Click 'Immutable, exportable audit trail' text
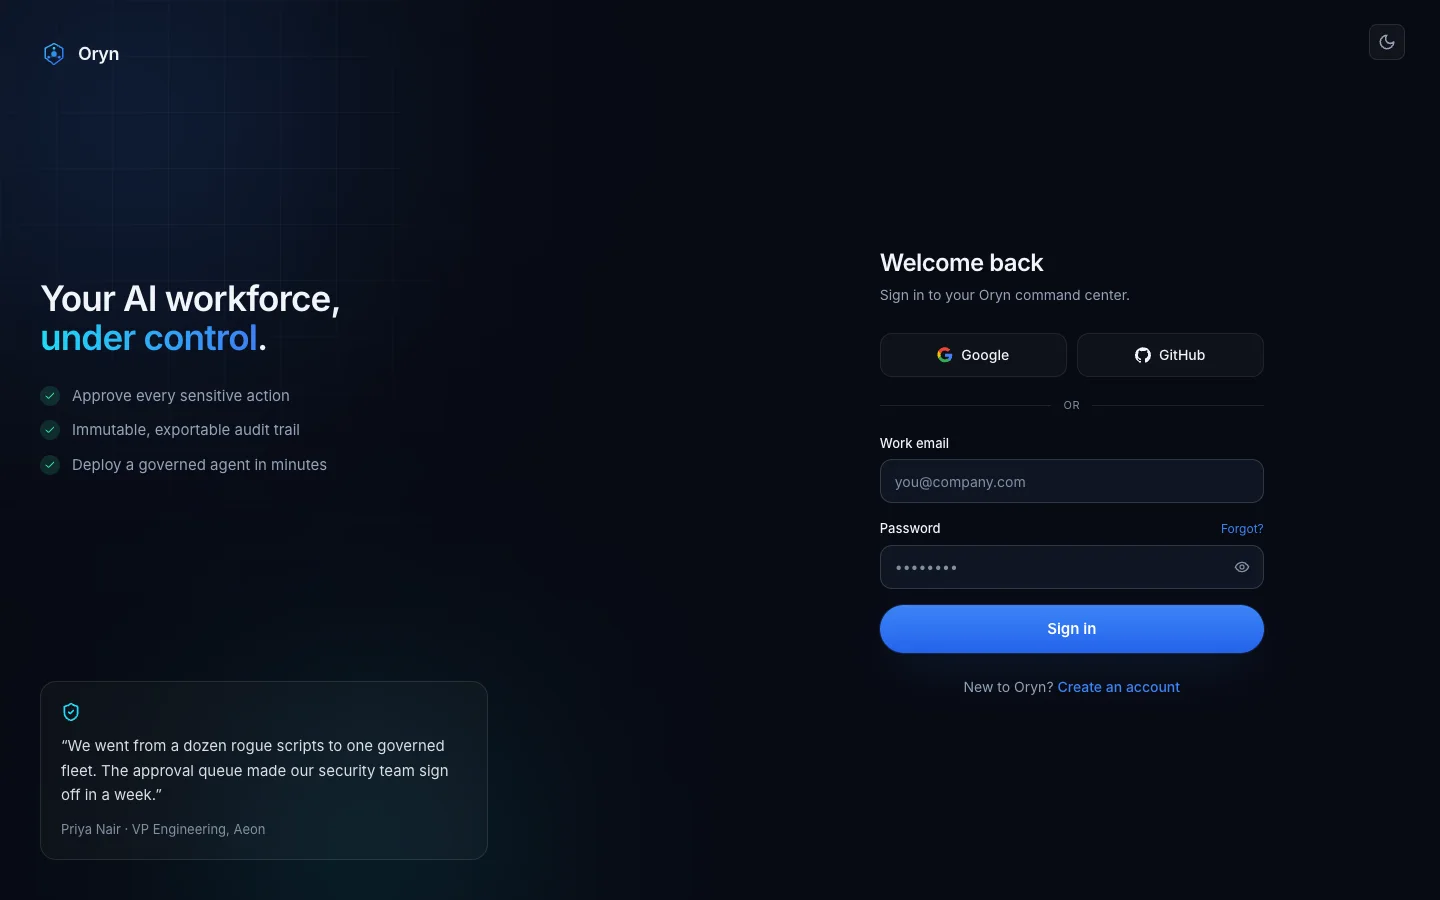This screenshot has height=900, width=1440. tap(186, 430)
